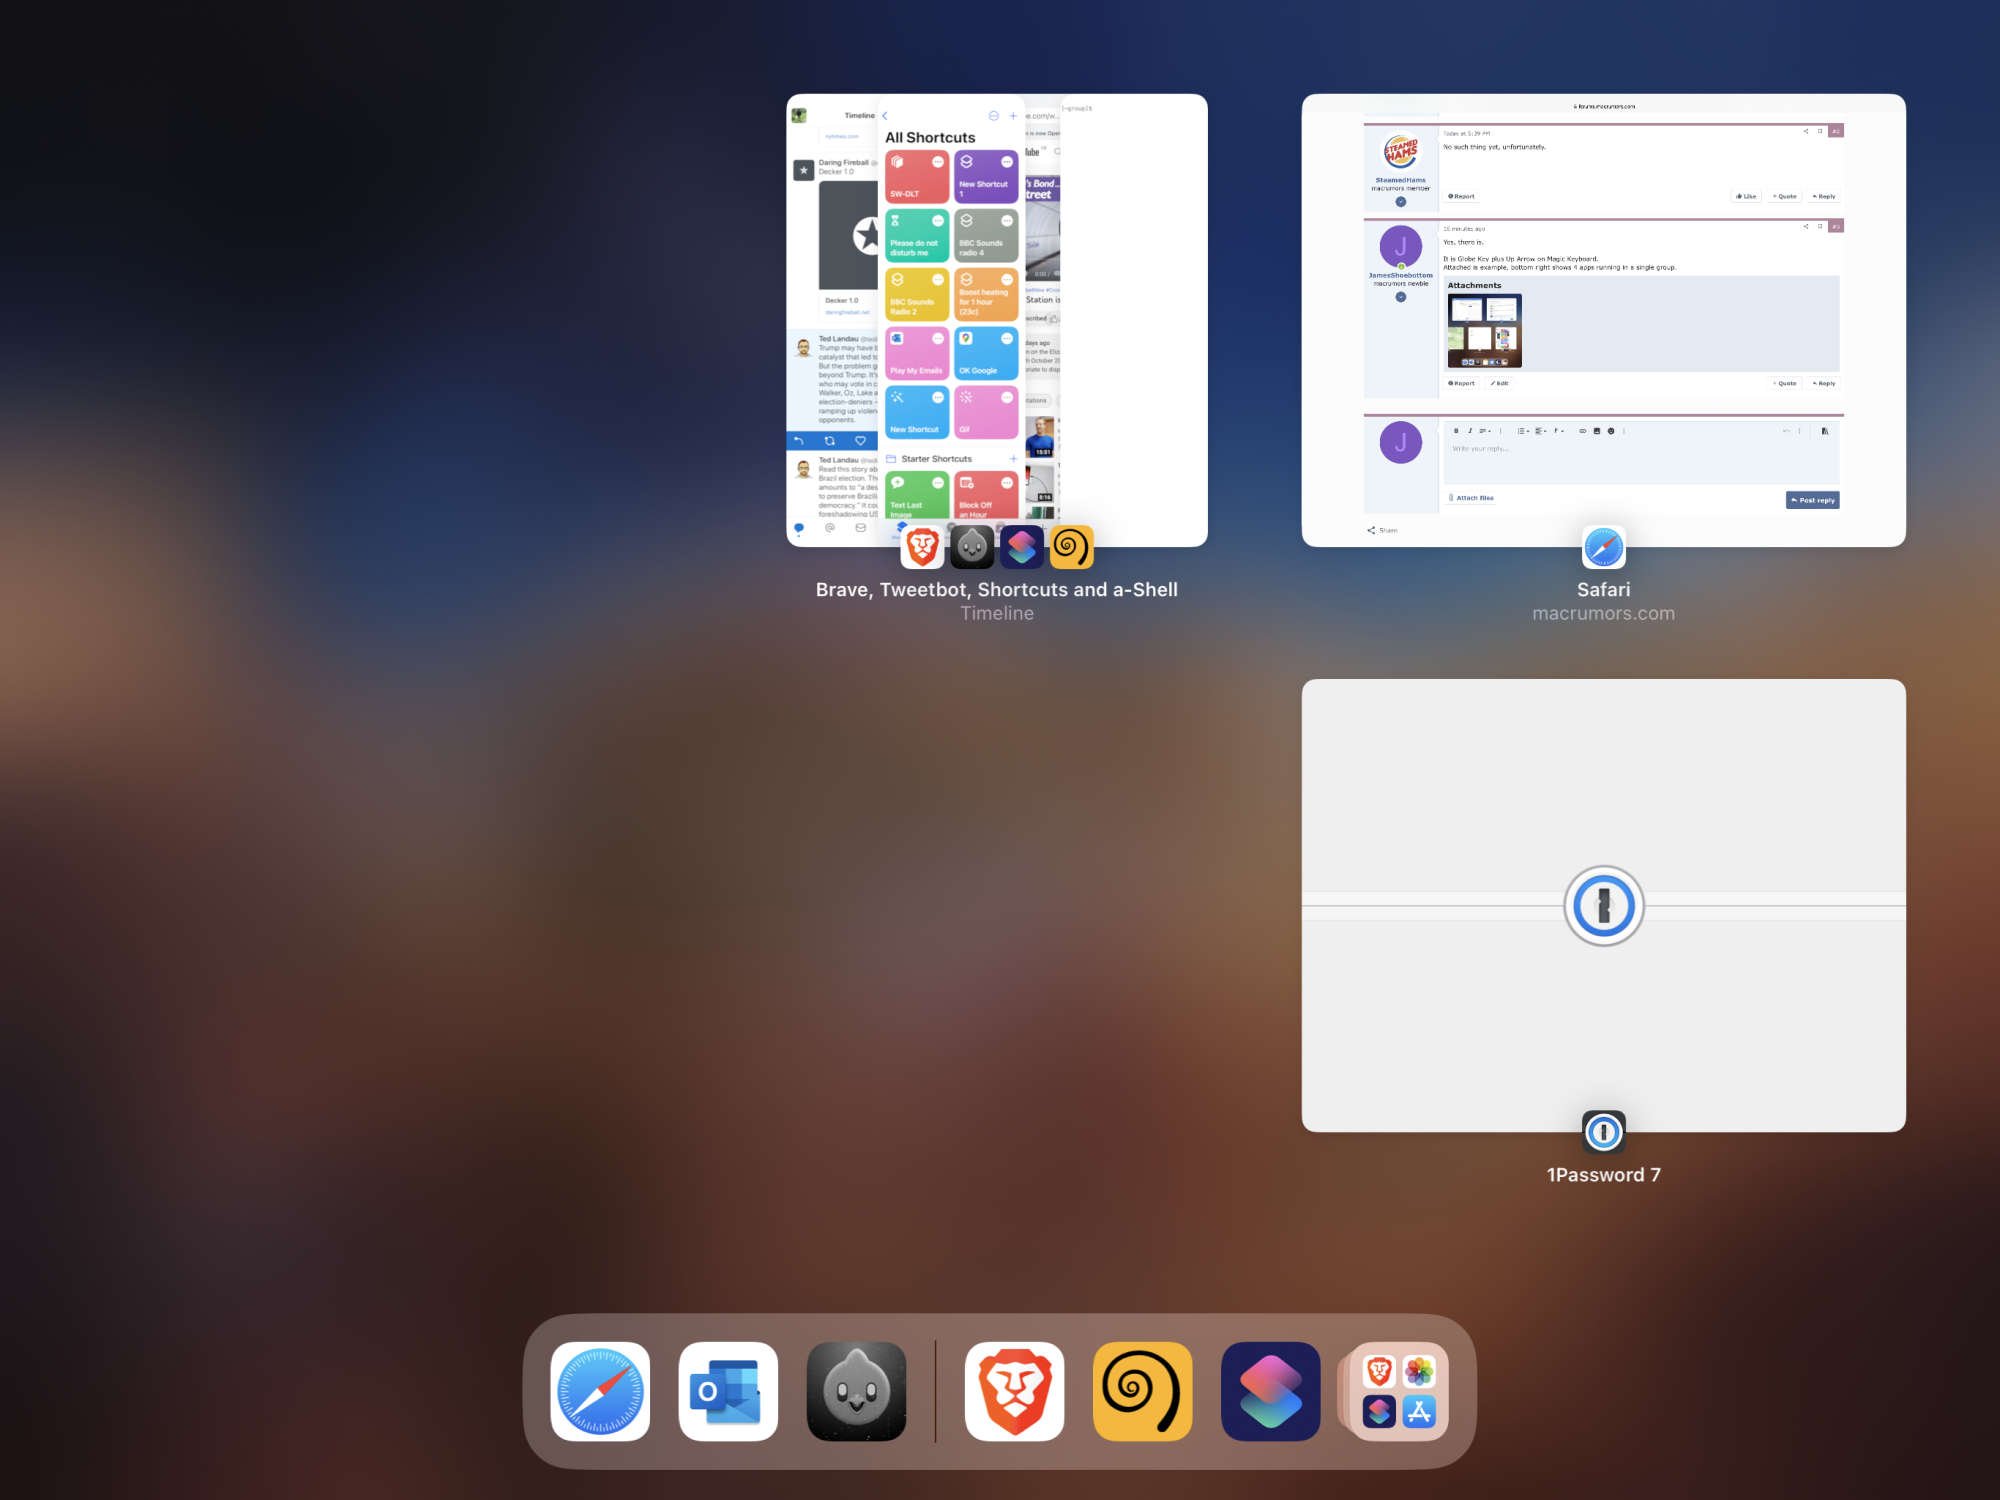Tap Shortcuts icon under the grouped card

[1022, 547]
